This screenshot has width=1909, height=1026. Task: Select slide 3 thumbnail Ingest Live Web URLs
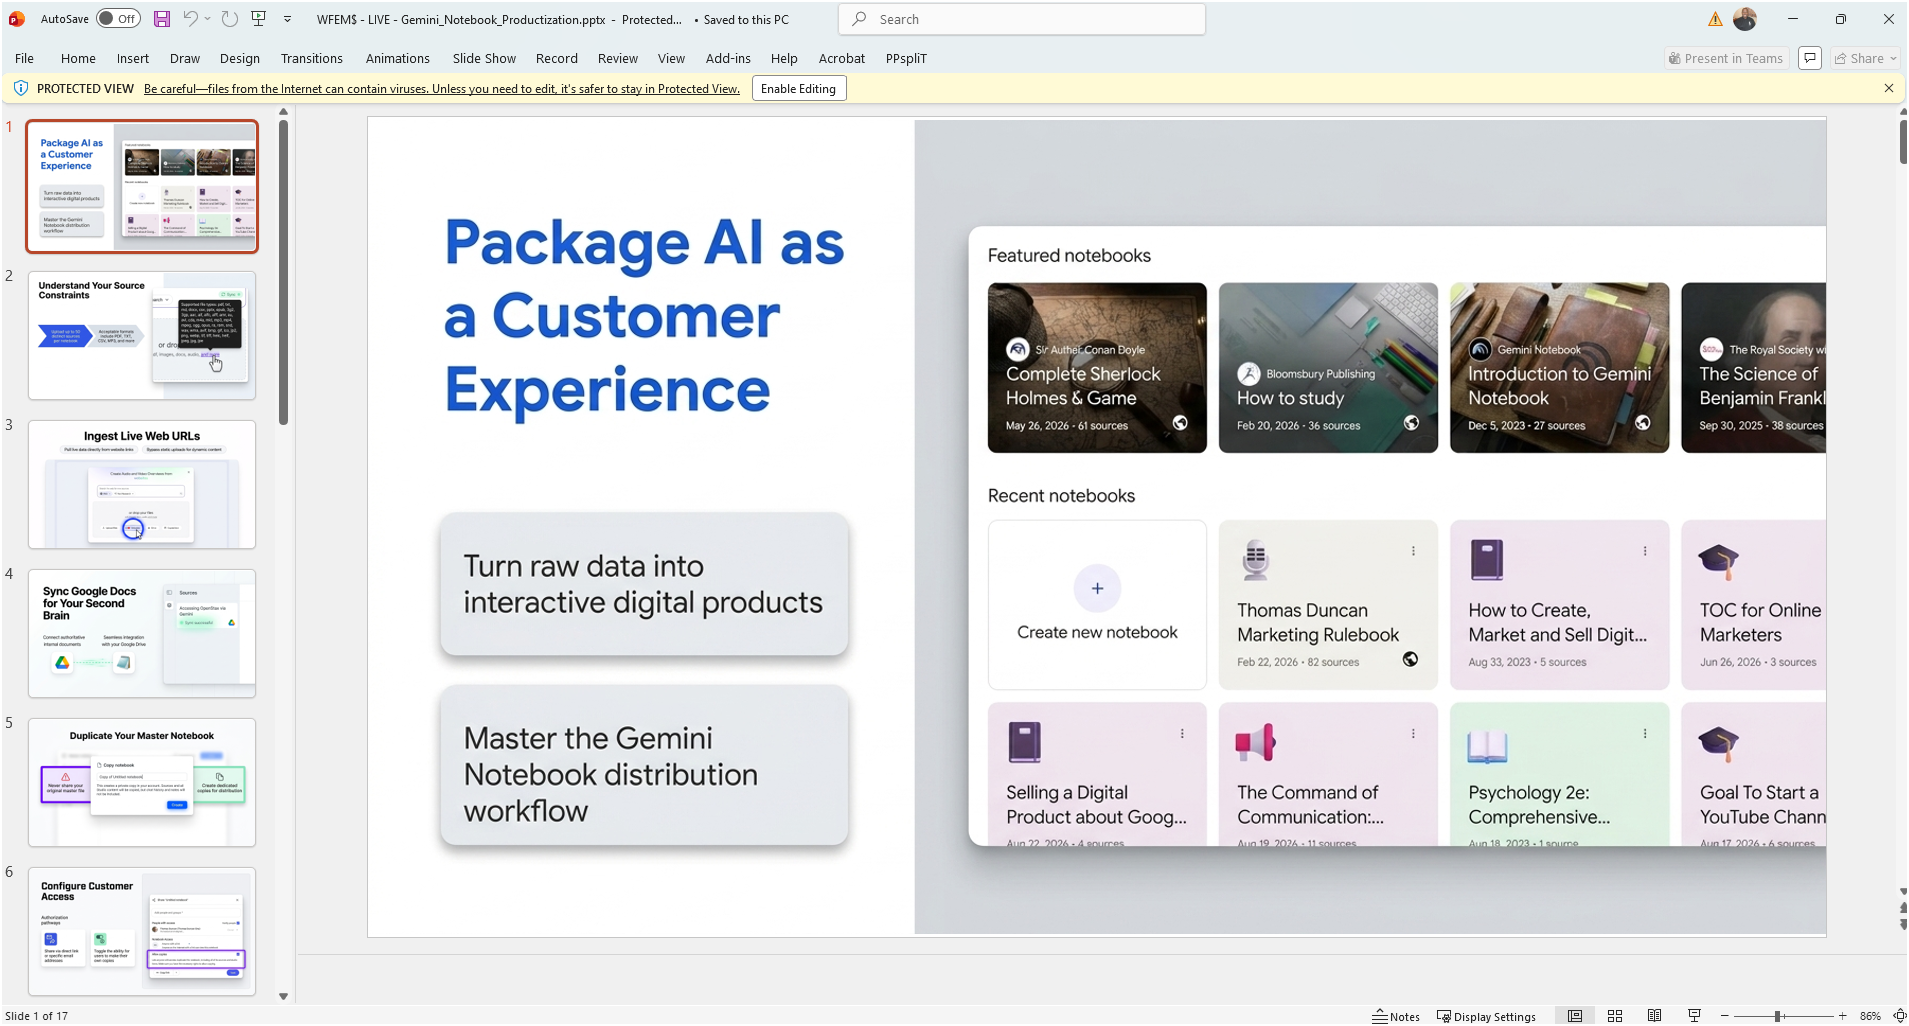point(142,484)
